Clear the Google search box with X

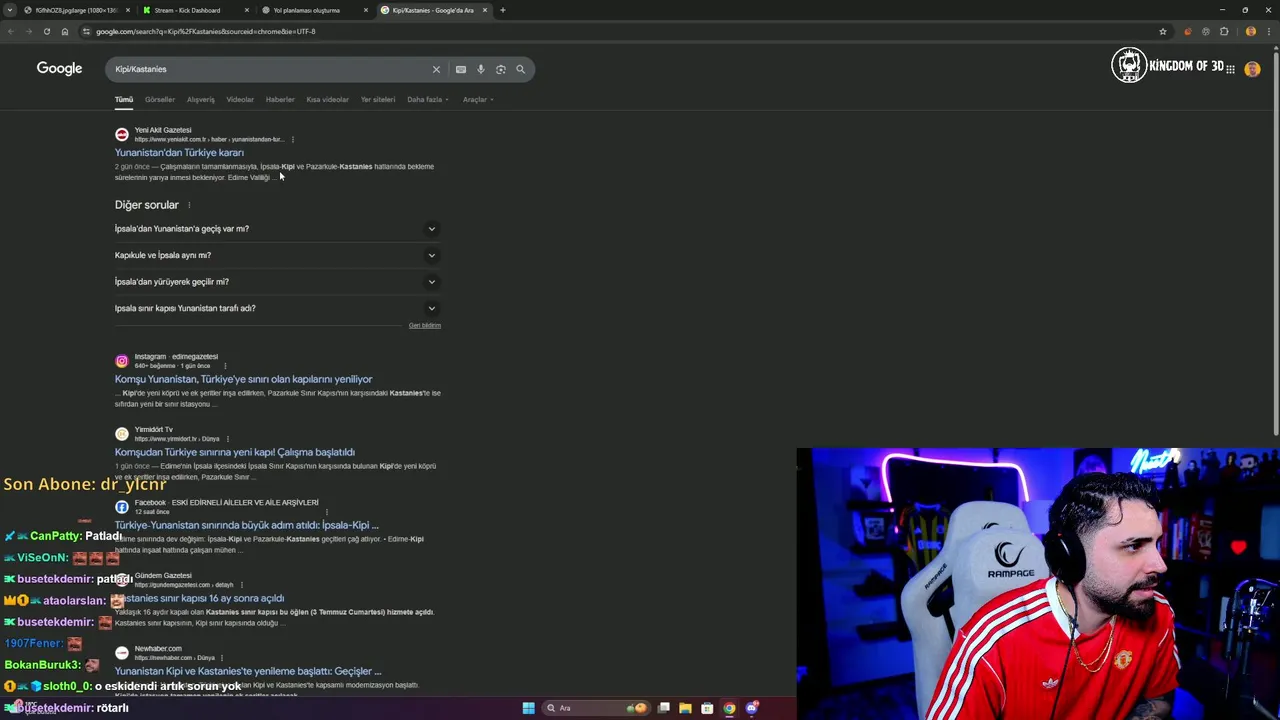pos(436,69)
